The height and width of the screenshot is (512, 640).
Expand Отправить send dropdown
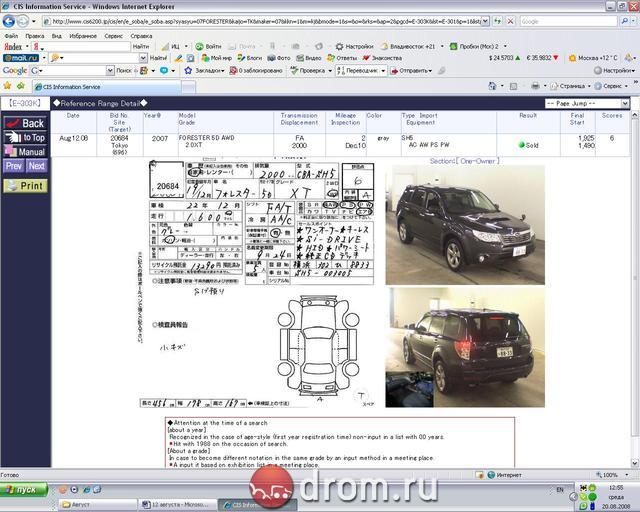pyautogui.click(x=430, y=71)
